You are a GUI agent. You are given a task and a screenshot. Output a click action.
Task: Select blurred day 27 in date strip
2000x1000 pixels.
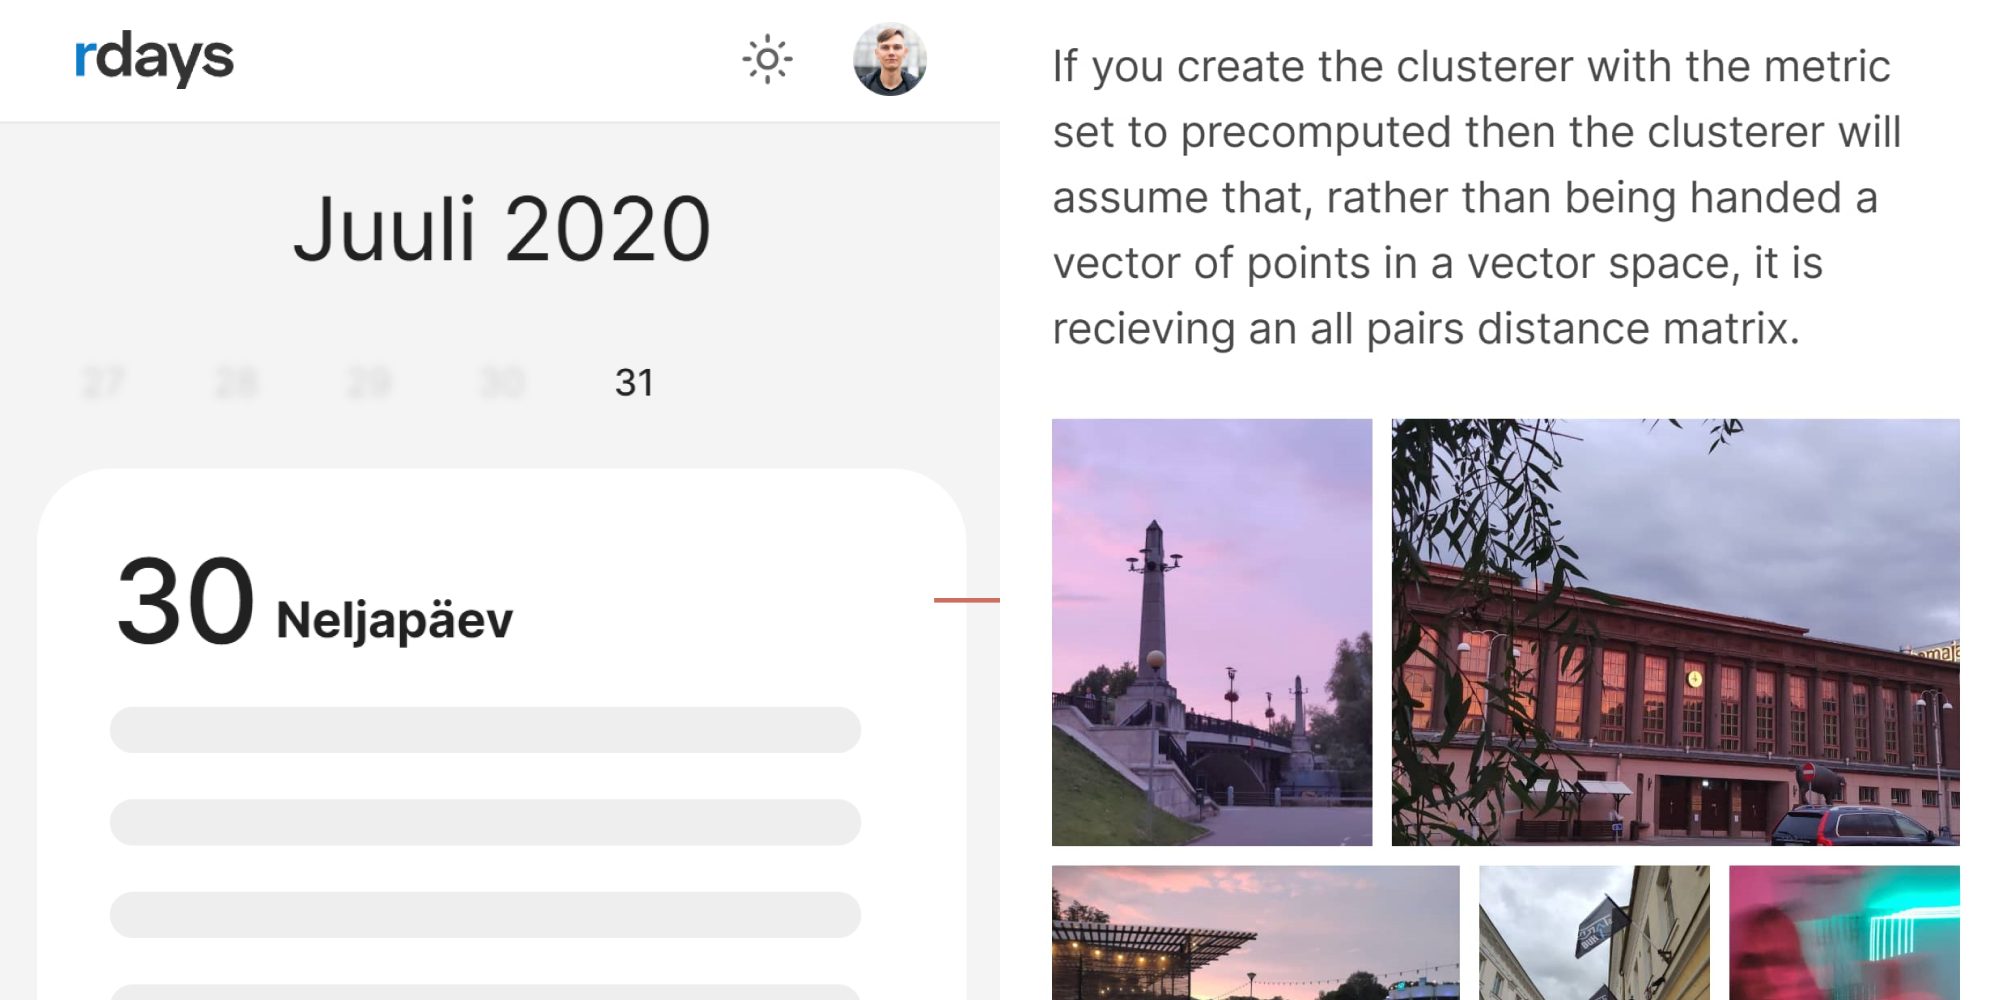(104, 382)
